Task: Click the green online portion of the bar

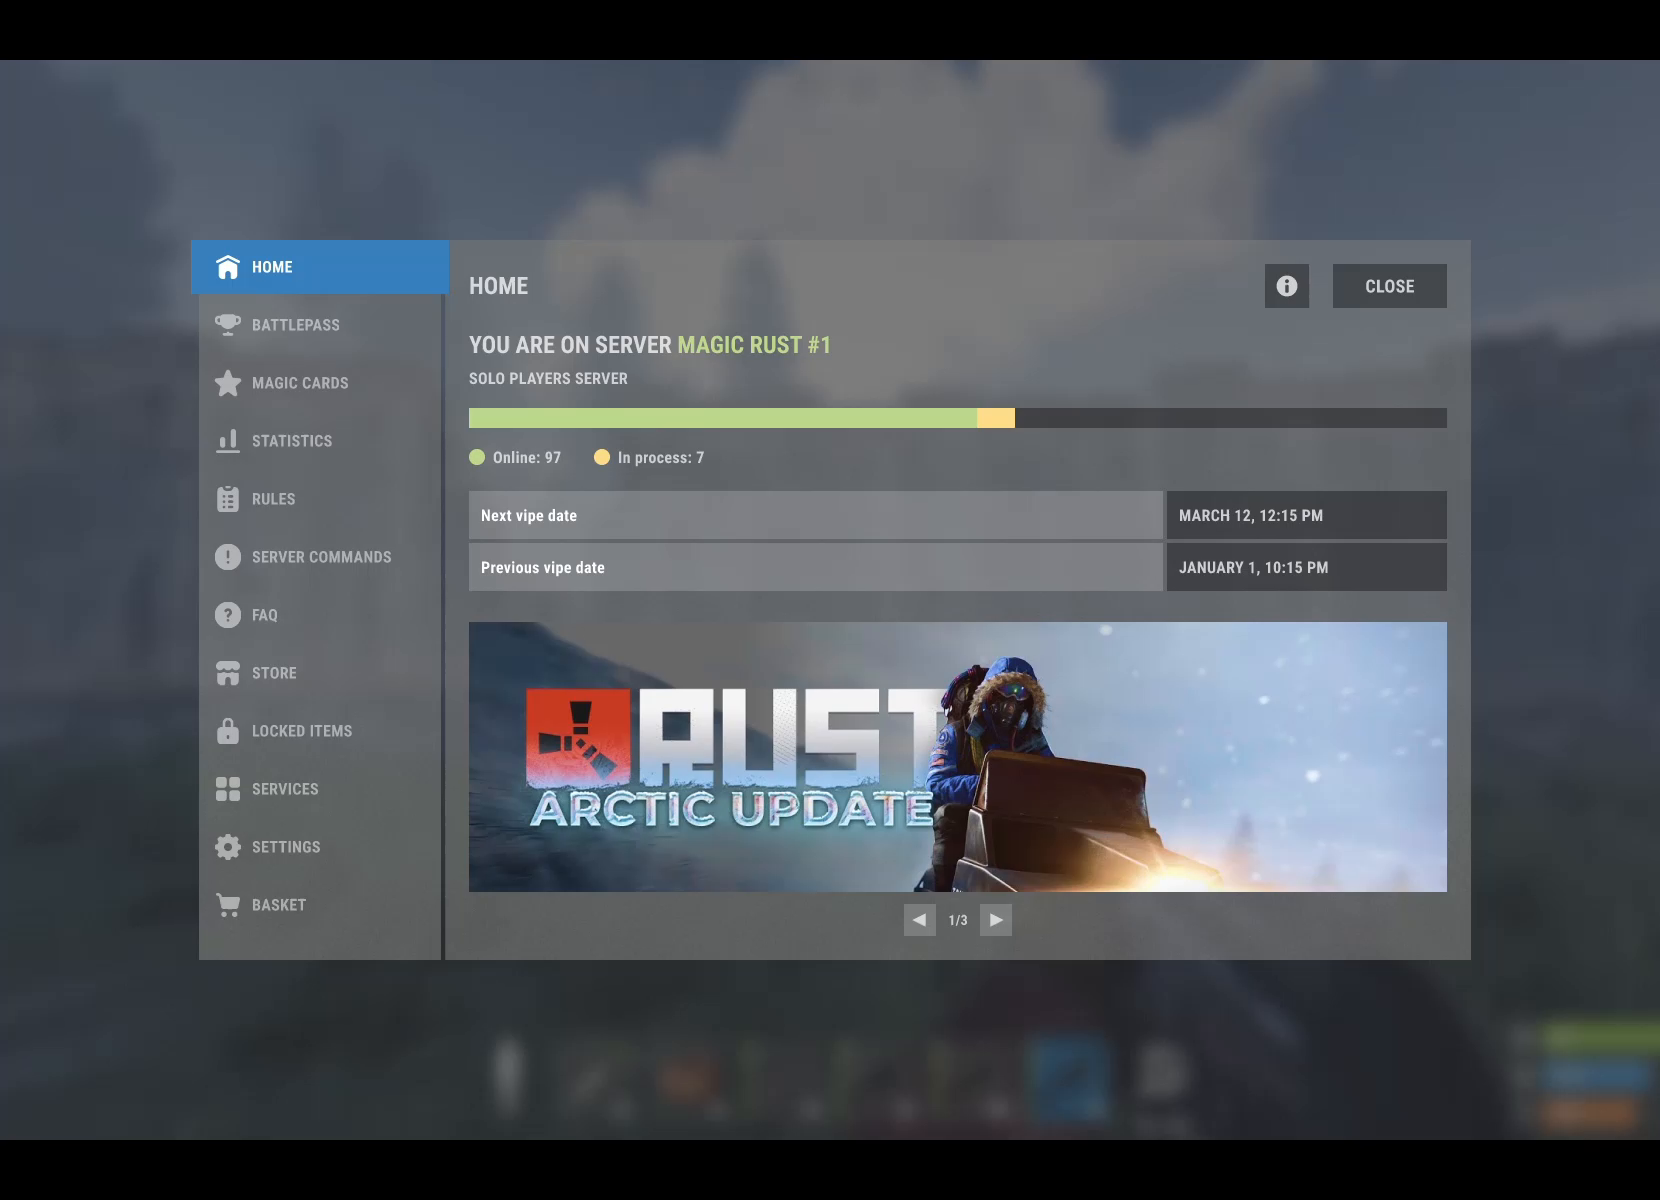Action: [x=723, y=418]
